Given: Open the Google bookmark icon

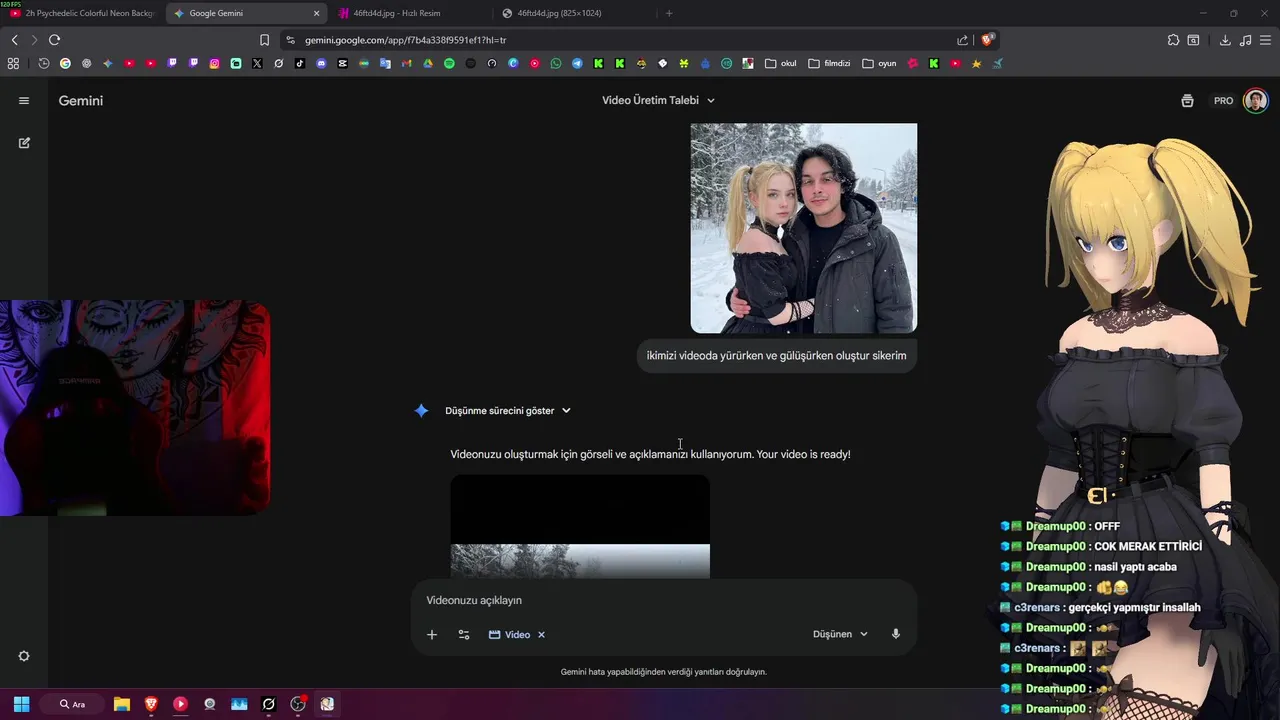Looking at the screenshot, I should (x=65, y=63).
